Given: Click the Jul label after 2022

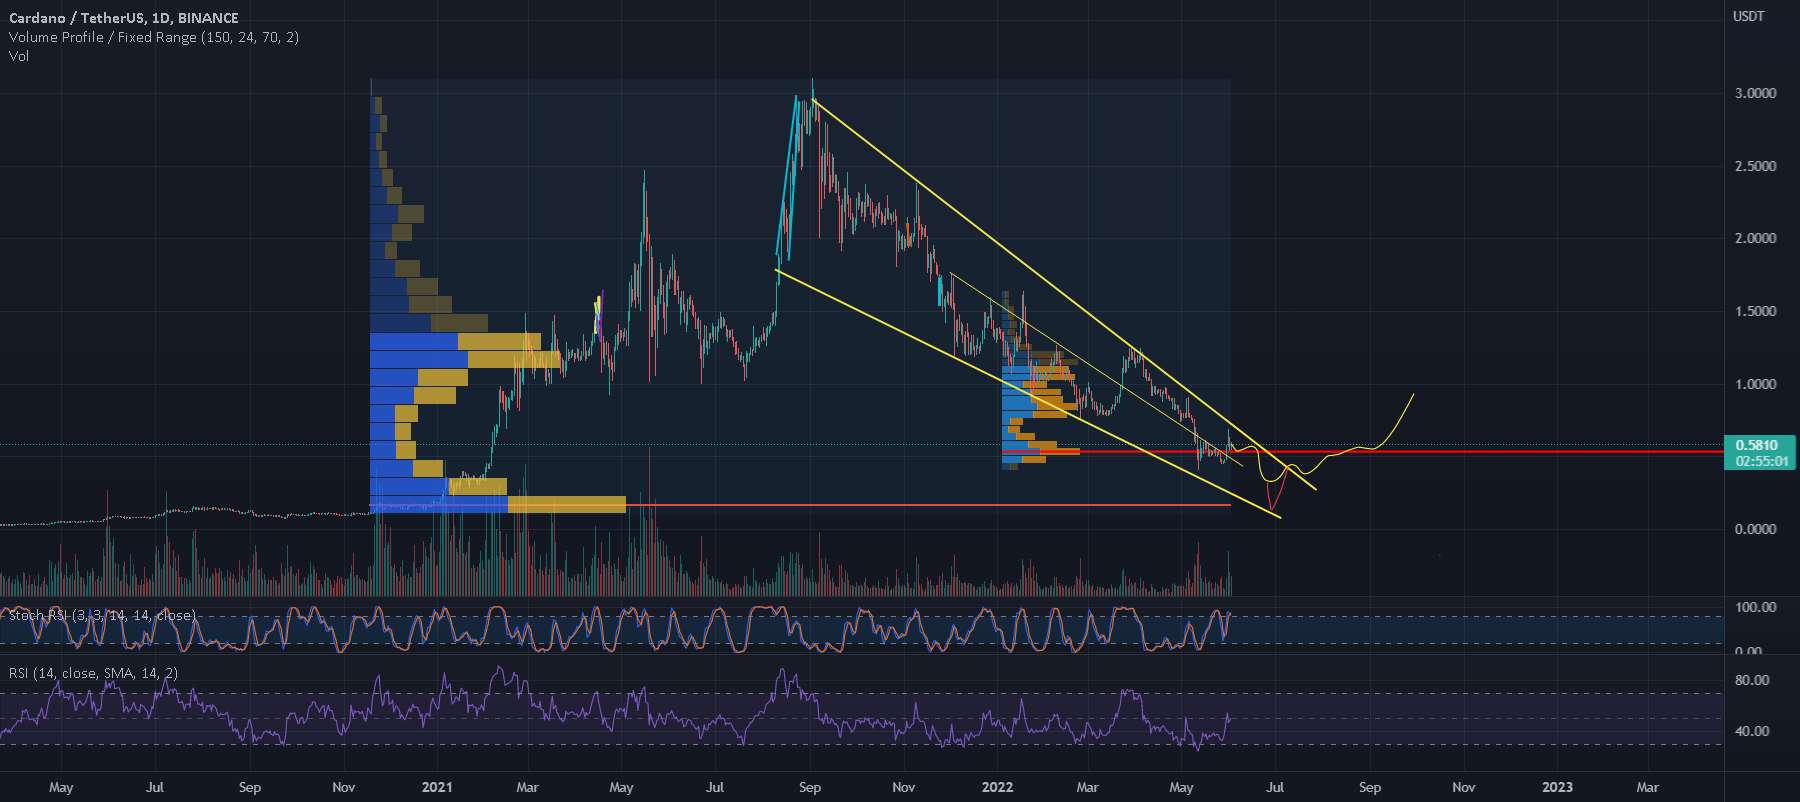Looking at the screenshot, I should (1275, 787).
